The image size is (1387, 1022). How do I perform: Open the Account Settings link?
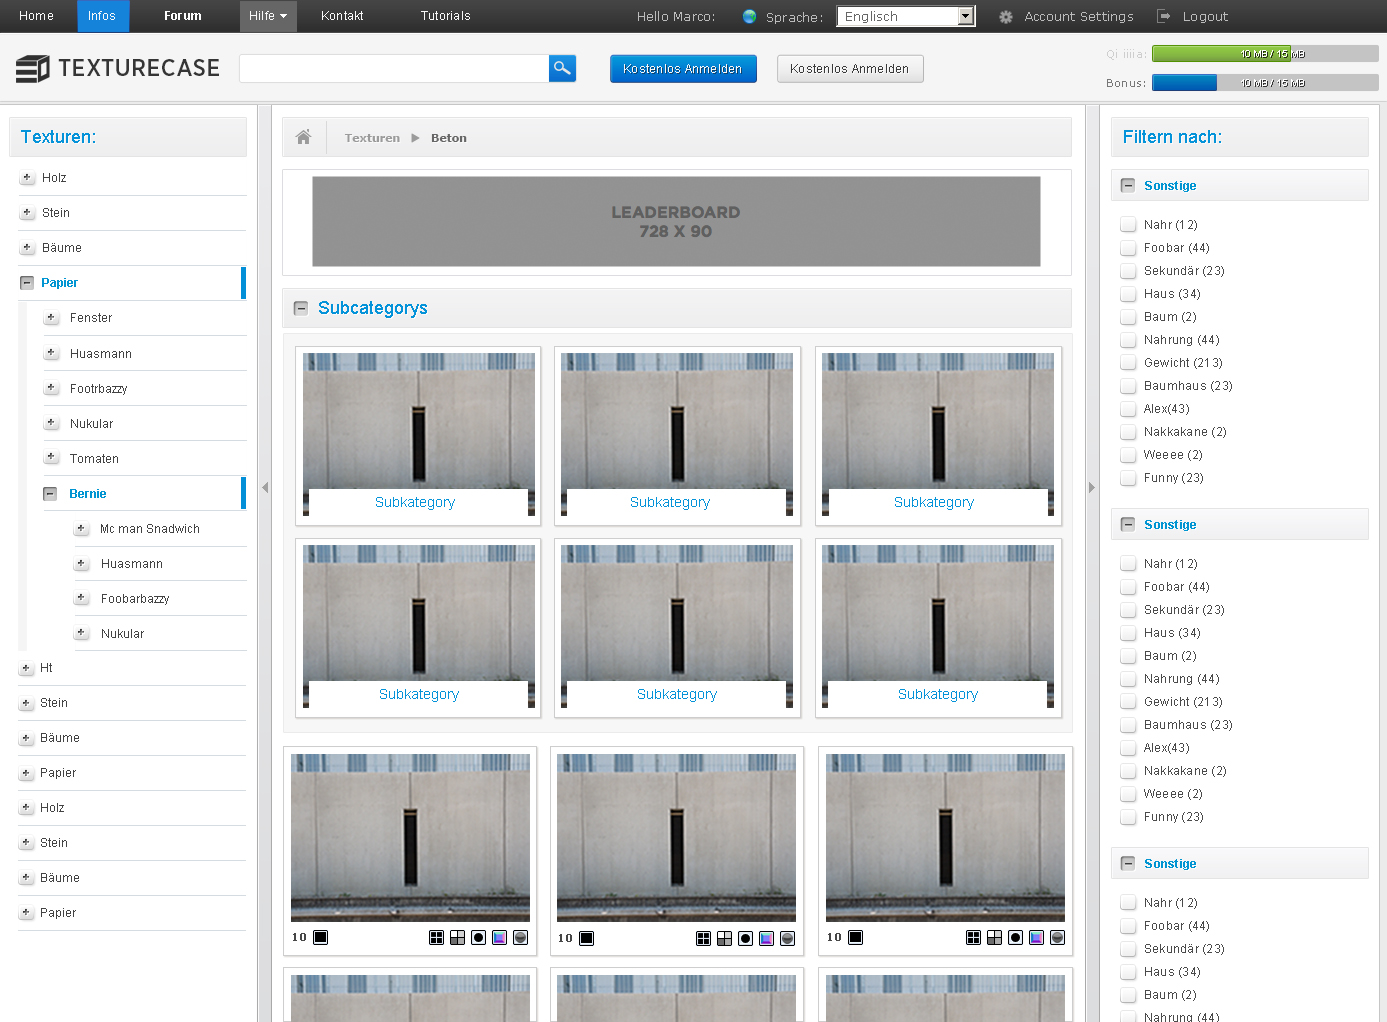1079,17
